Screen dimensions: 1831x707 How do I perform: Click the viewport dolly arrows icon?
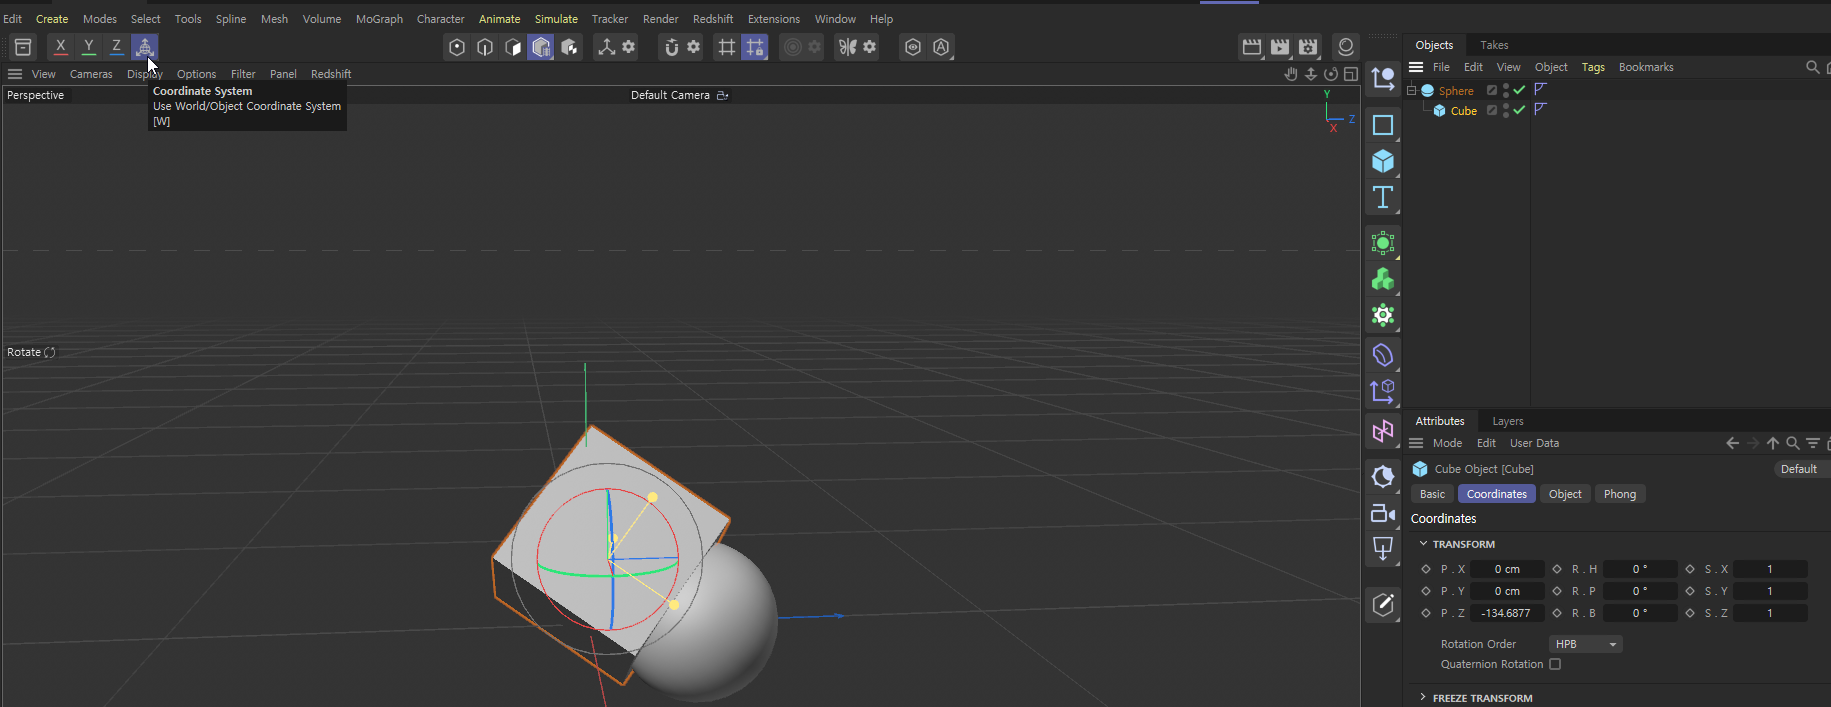point(1311,74)
